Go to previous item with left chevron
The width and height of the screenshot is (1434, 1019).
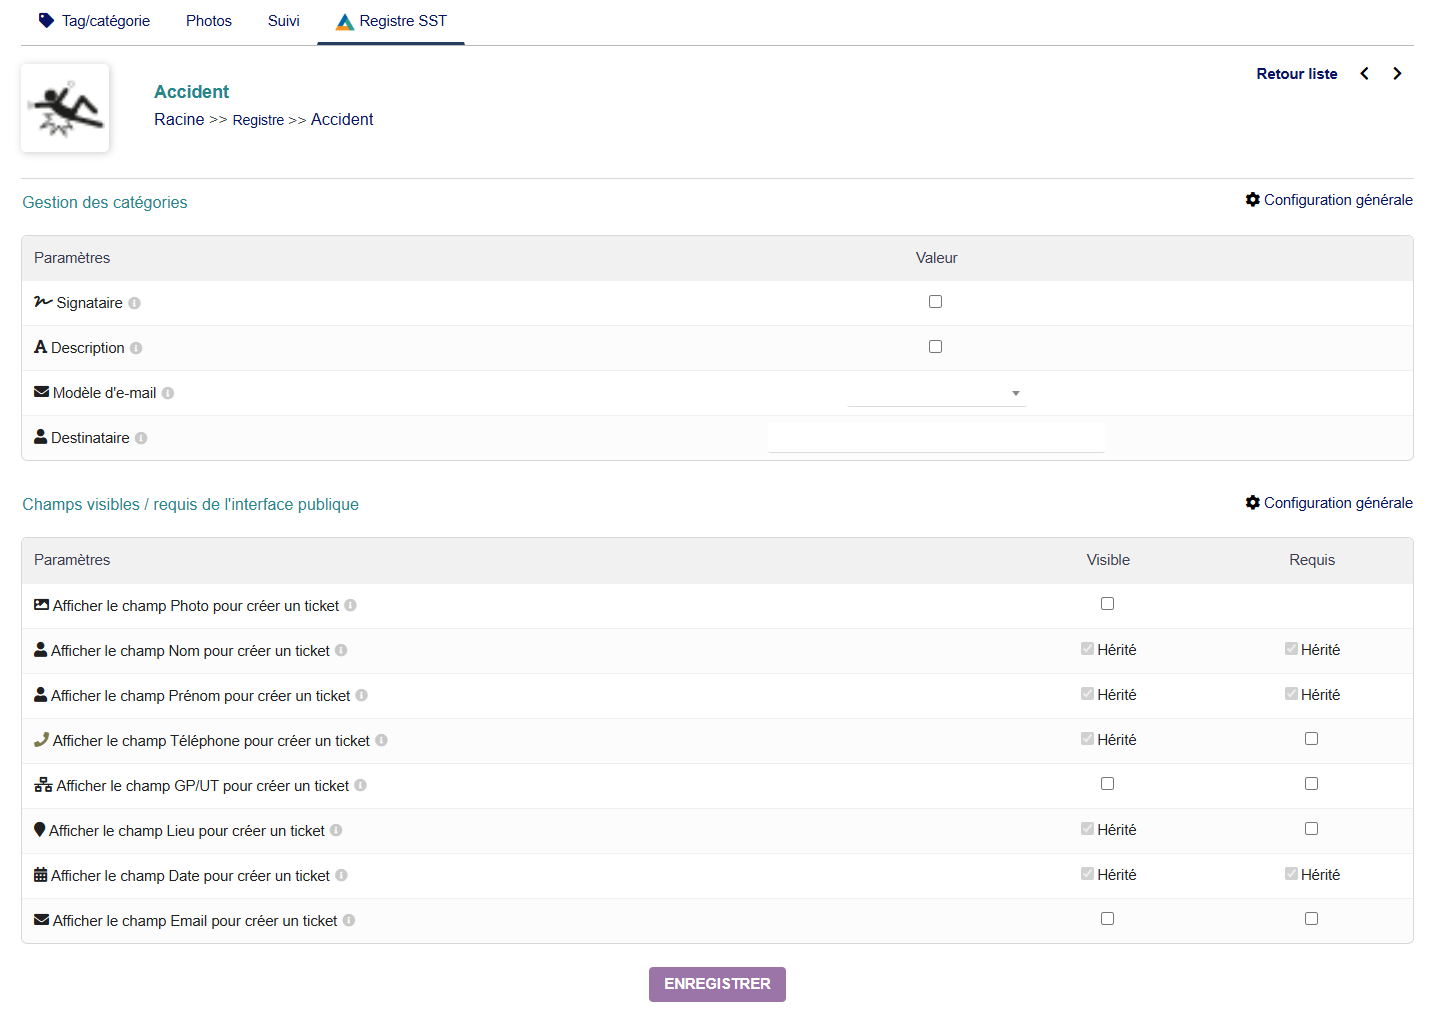[1364, 74]
